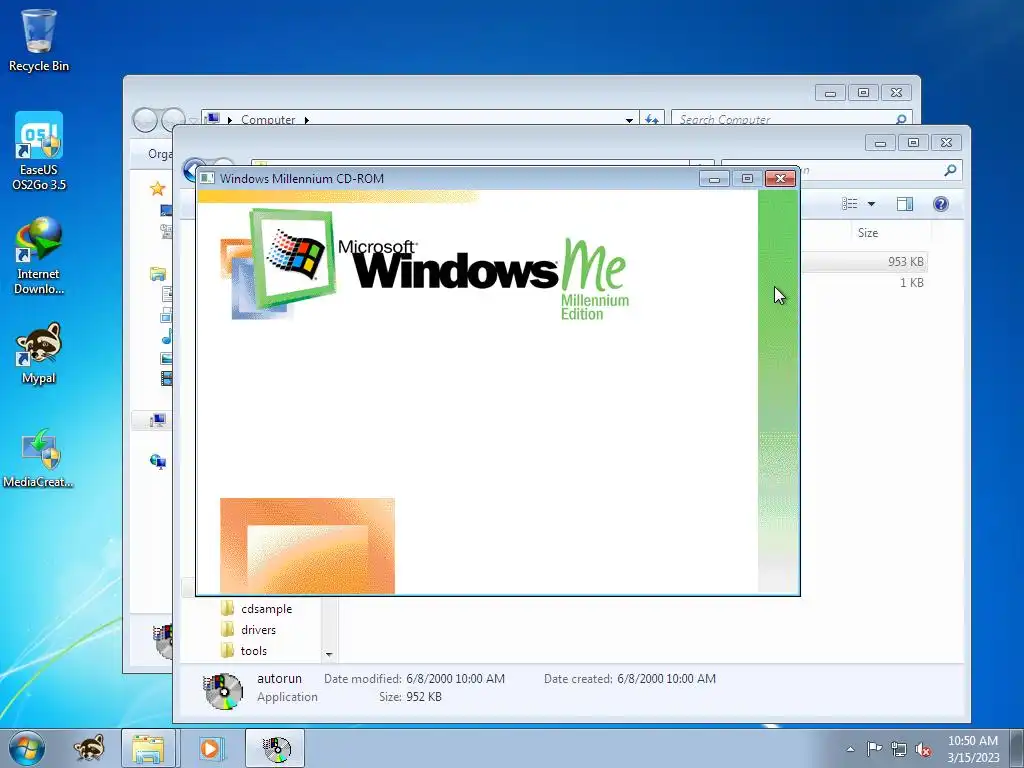The width and height of the screenshot is (1024, 768).
Task: Click the Windows Me logo graphic
Action: click(424, 265)
